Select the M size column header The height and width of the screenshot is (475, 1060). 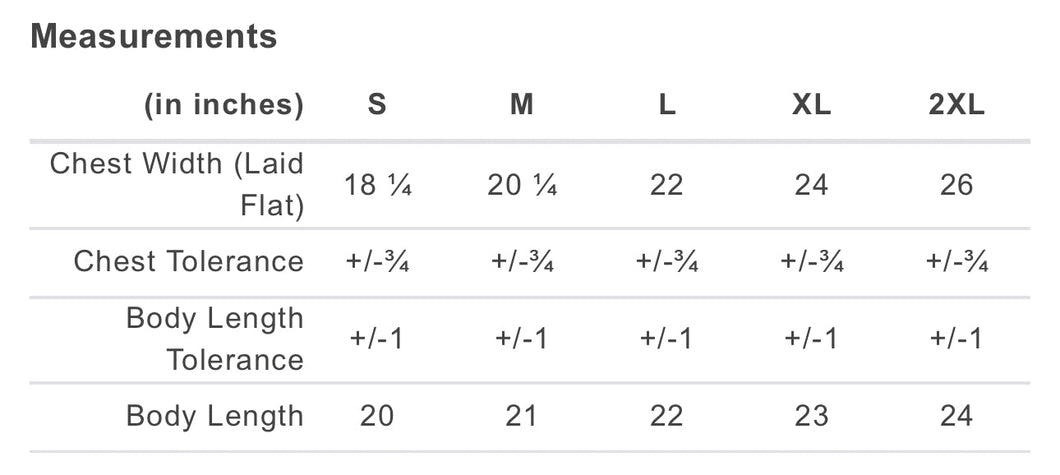point(521,105)
